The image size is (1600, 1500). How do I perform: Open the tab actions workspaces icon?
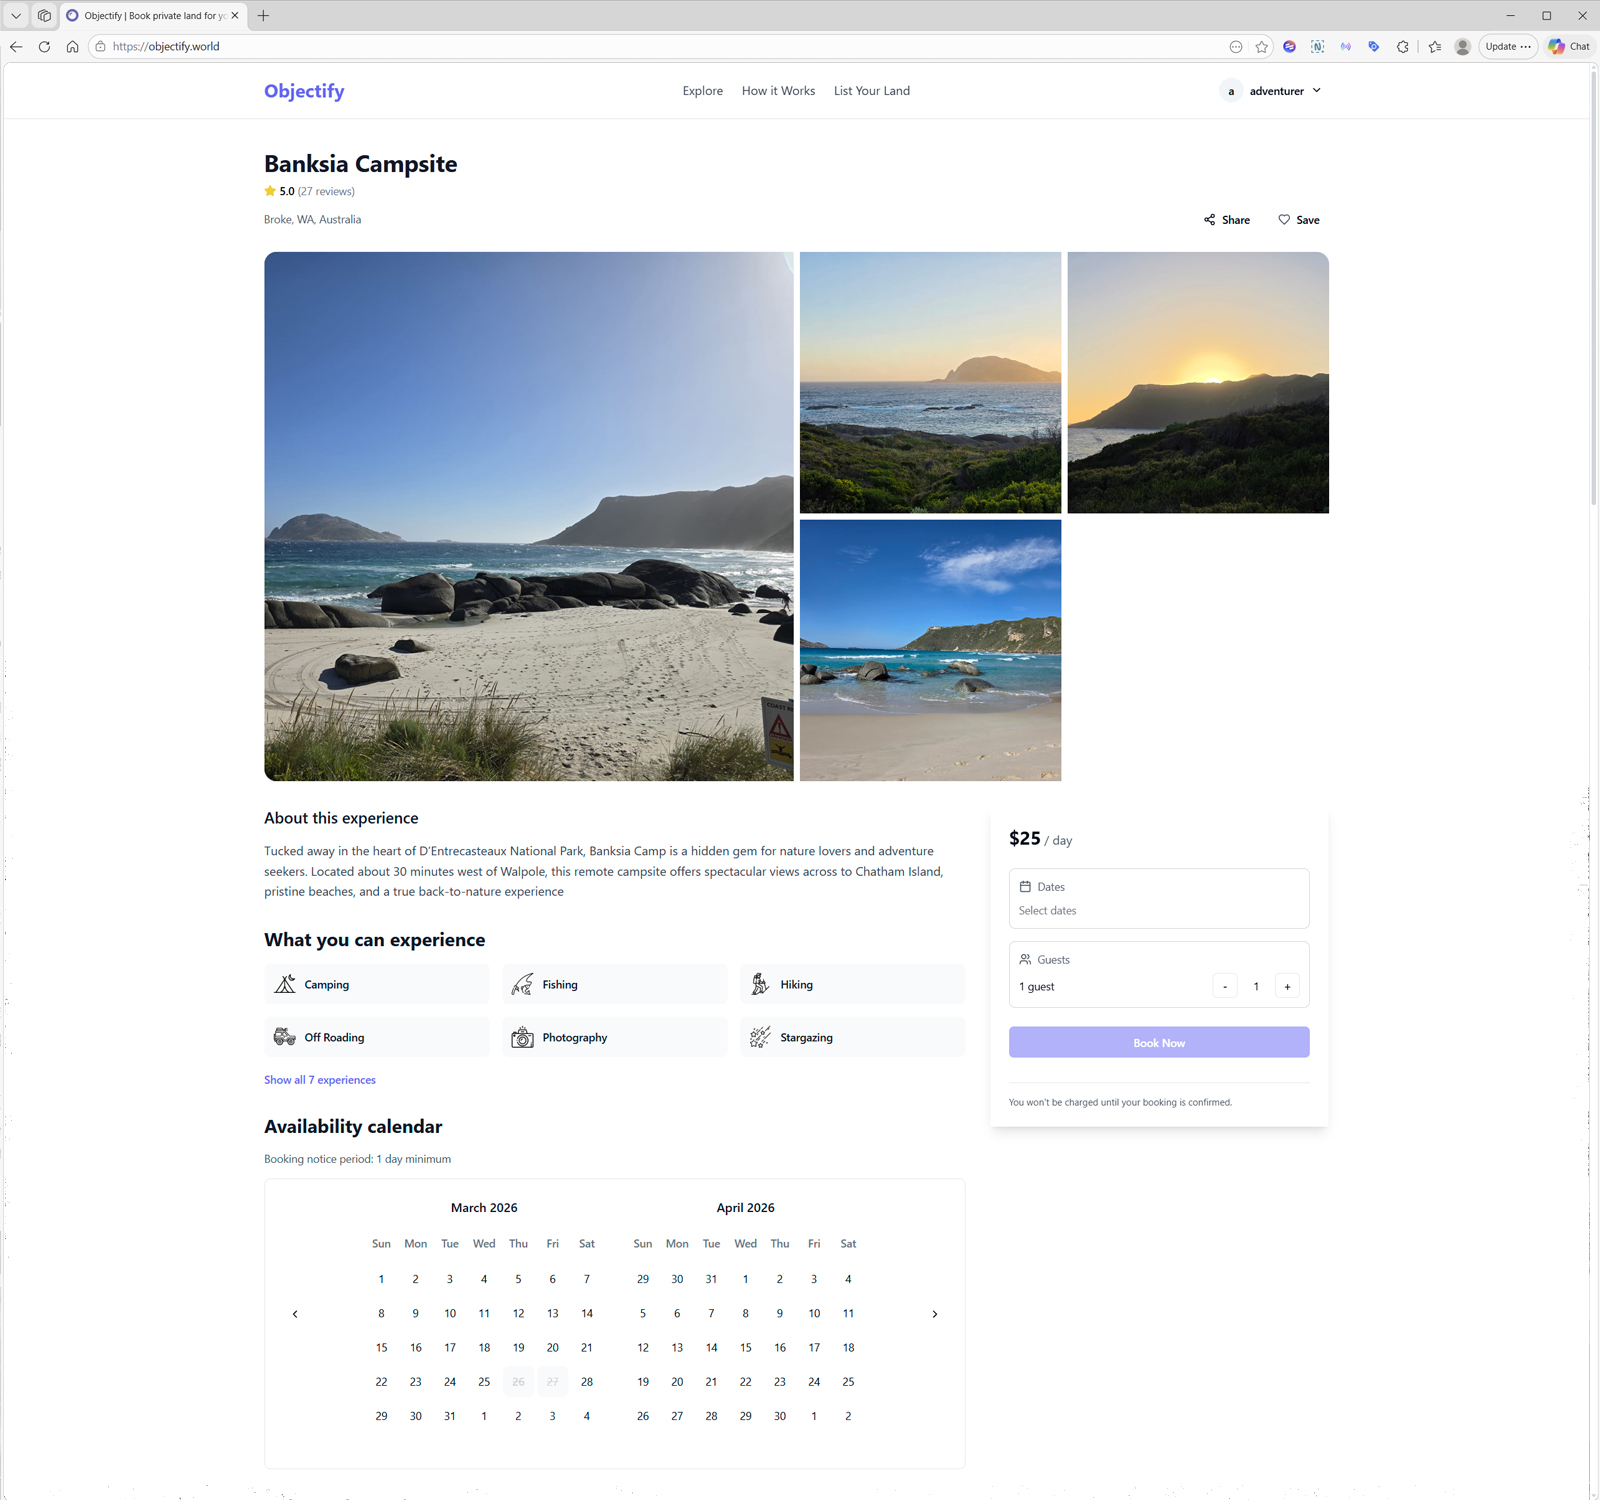pos(44,16)
